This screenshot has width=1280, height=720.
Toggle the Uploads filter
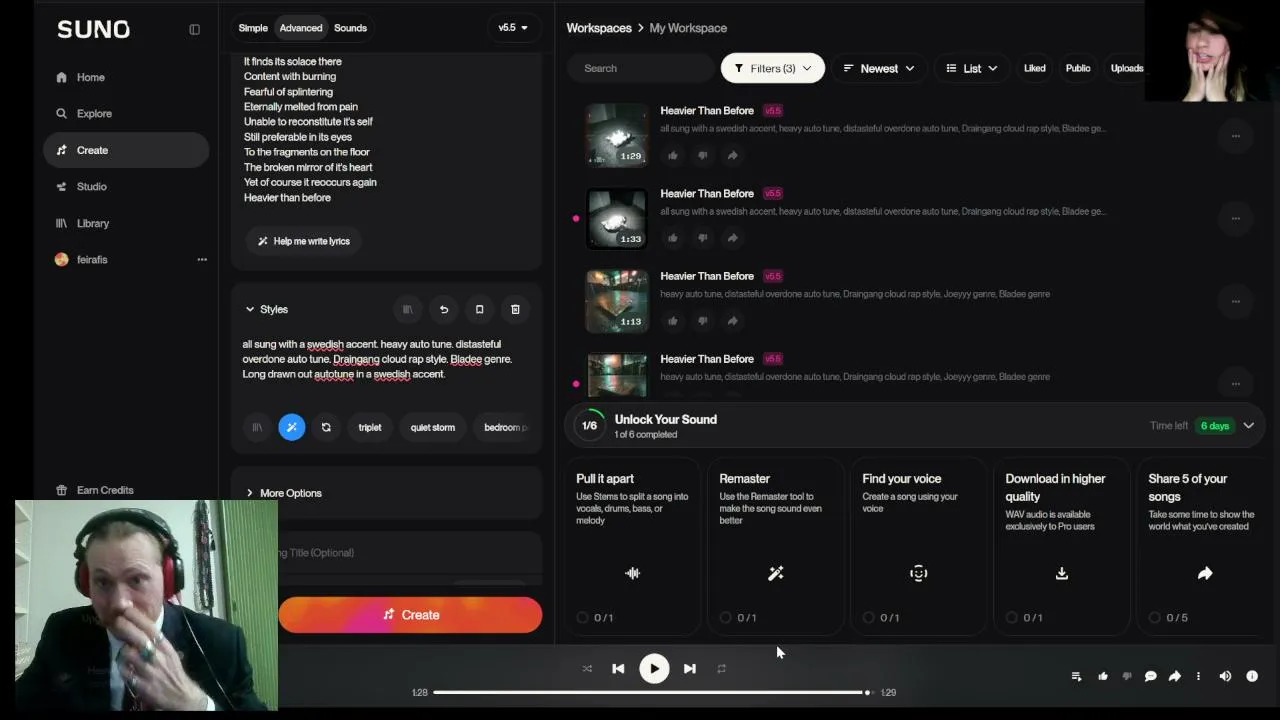tap(1127, 68)
